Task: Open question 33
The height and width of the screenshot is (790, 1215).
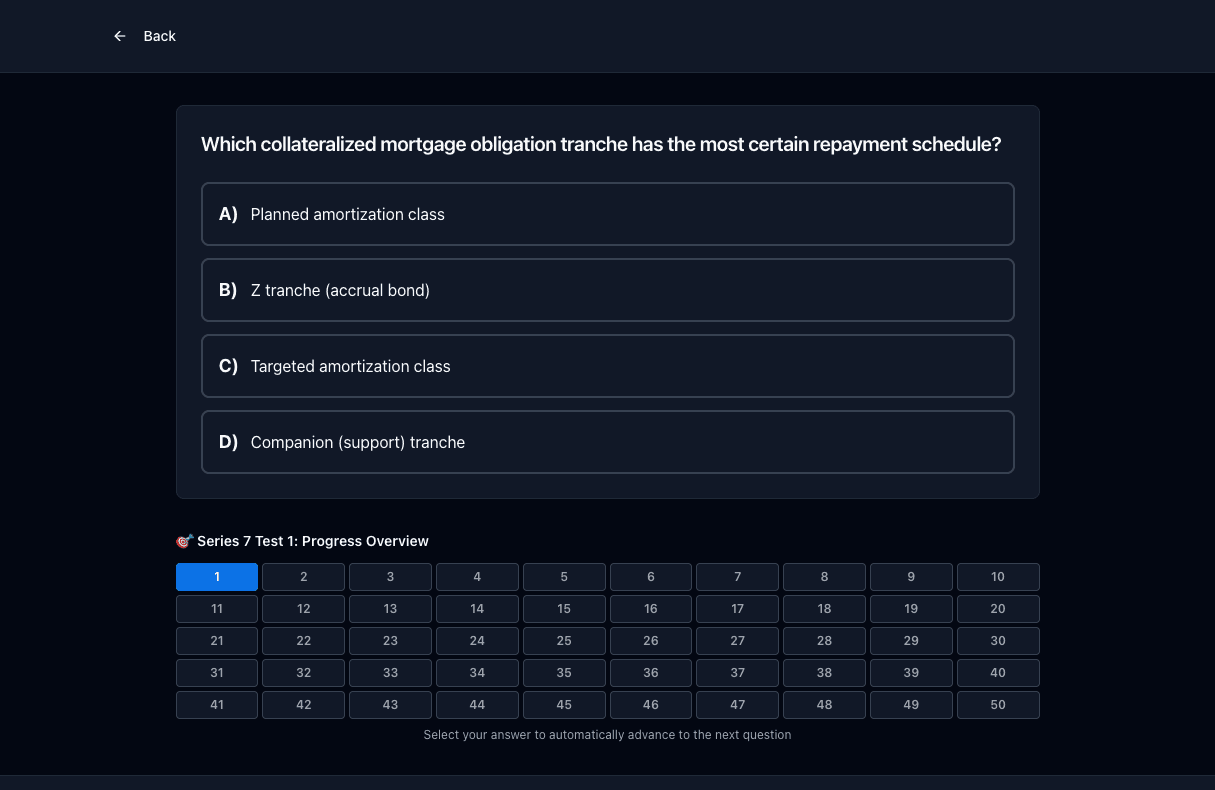Action: [390, 673]
